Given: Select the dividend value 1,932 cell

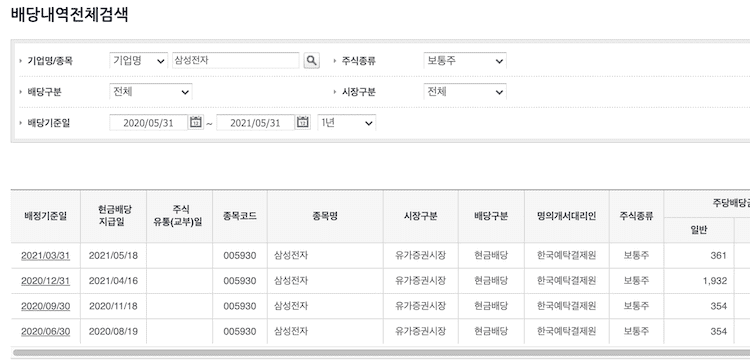Looking at the screenshot, I should pos(699,281).
